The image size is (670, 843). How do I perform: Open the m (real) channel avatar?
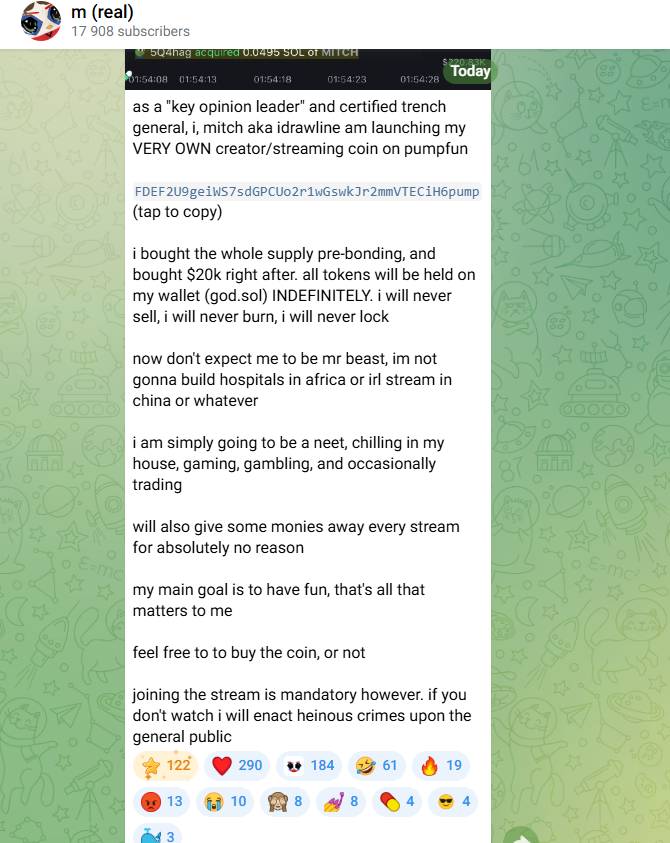41,21
